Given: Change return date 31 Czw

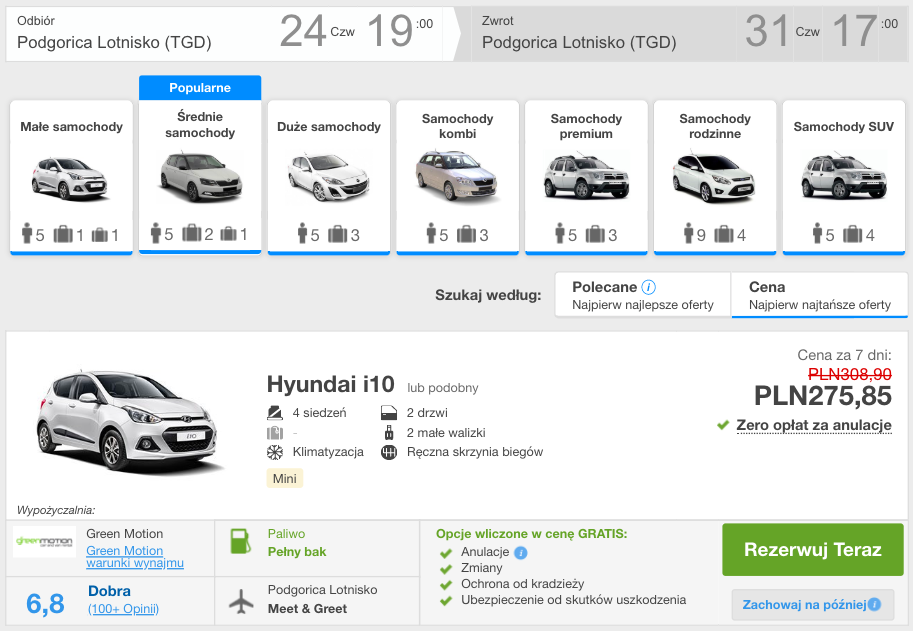Looking at the screenshot, I should click(782, 31).
